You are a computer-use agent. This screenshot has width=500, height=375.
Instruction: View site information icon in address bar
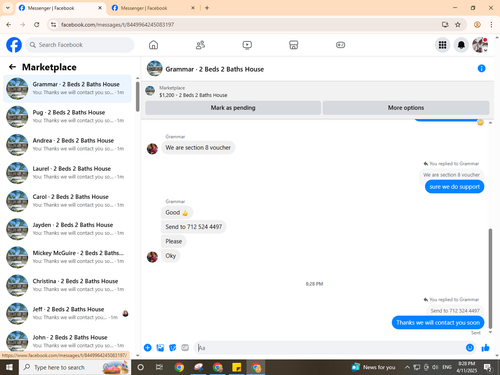click(53, 24)
